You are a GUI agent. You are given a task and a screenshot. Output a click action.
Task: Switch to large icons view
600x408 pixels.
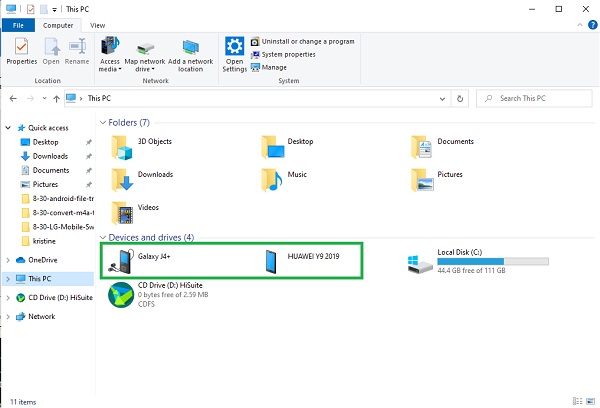(590, 401)
